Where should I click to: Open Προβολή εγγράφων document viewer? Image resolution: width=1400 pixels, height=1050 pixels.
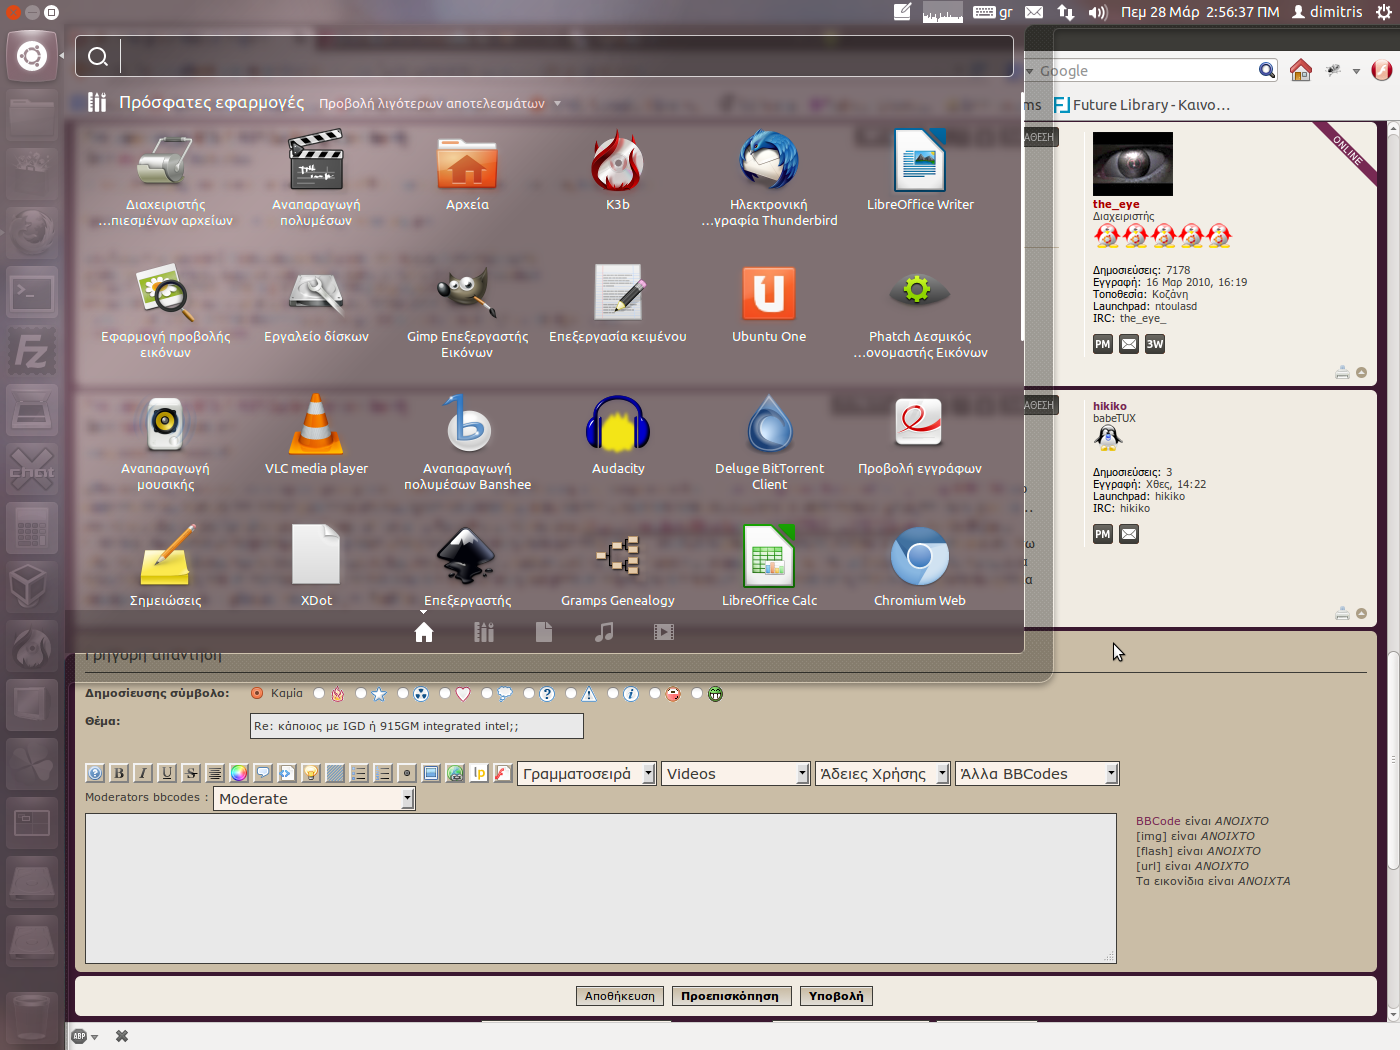click(x=920, y=424)
